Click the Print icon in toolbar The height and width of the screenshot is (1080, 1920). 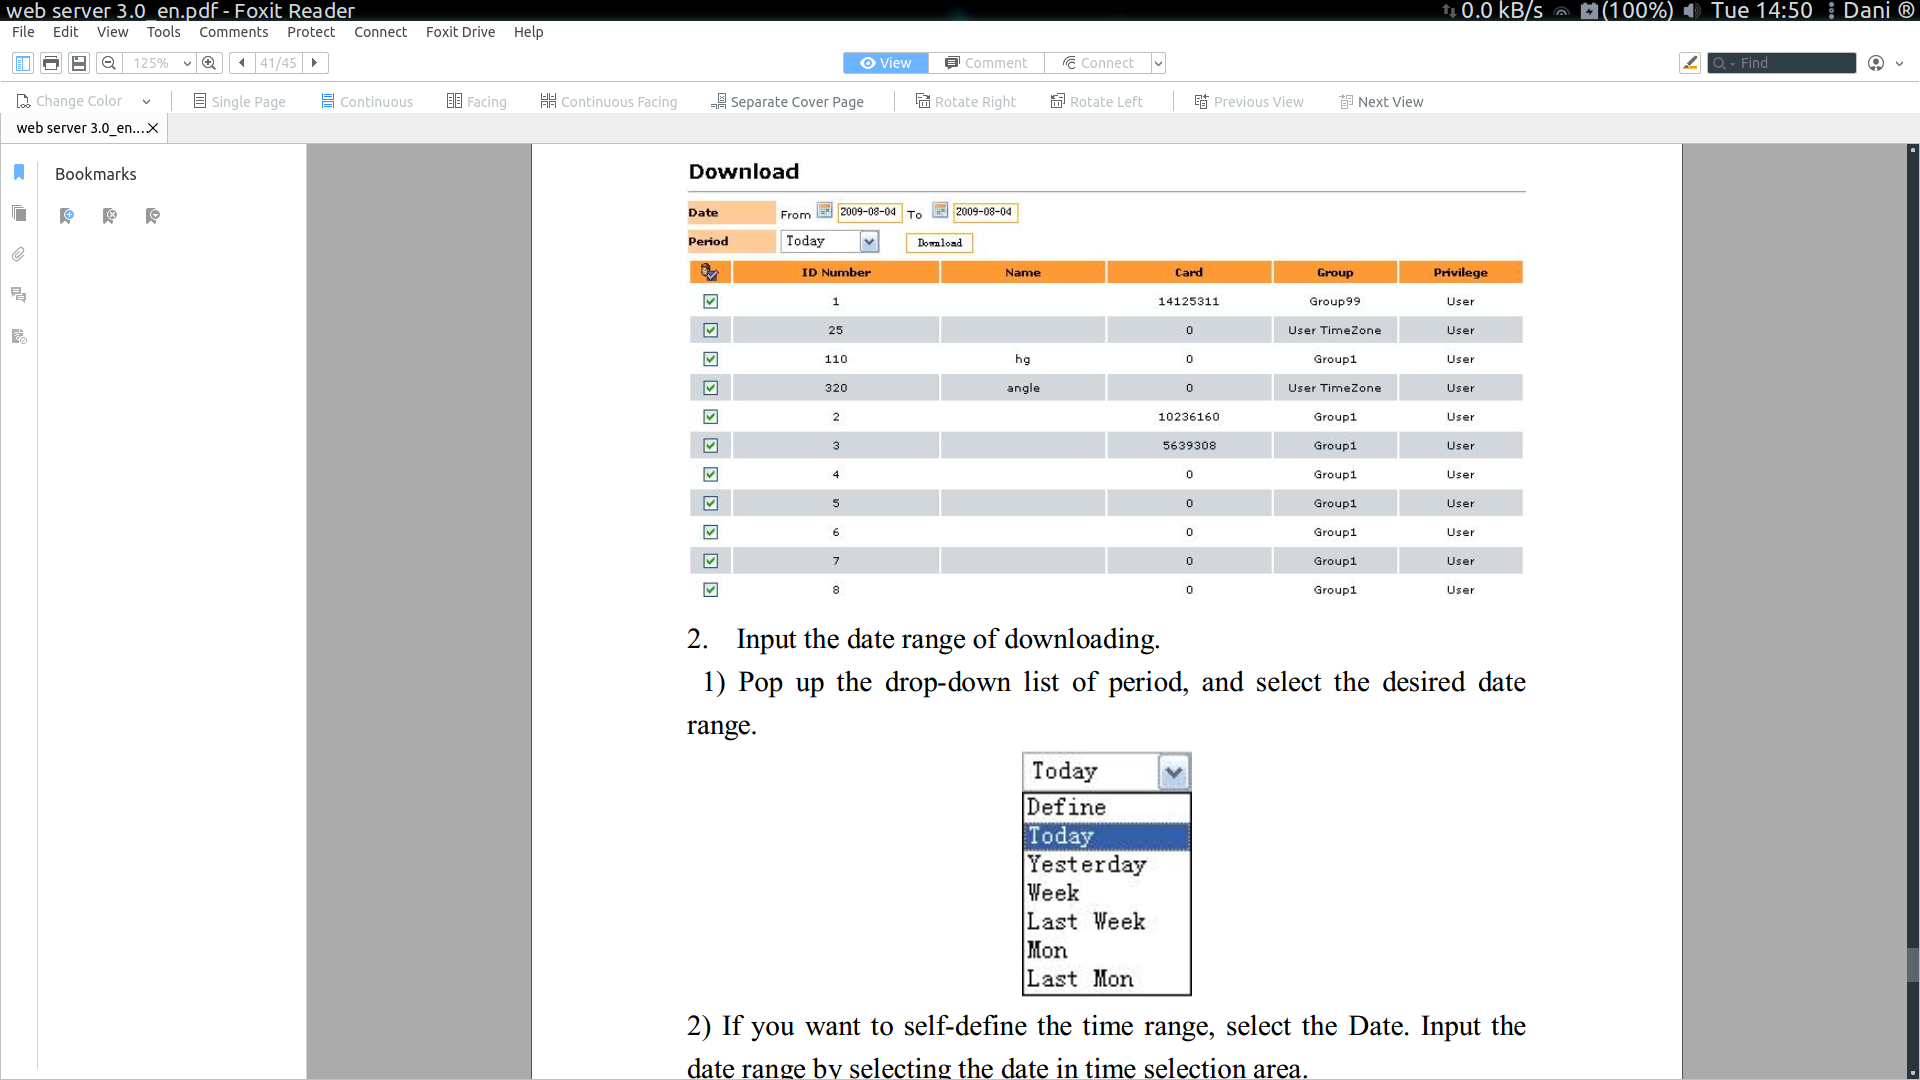coord(51,63)
